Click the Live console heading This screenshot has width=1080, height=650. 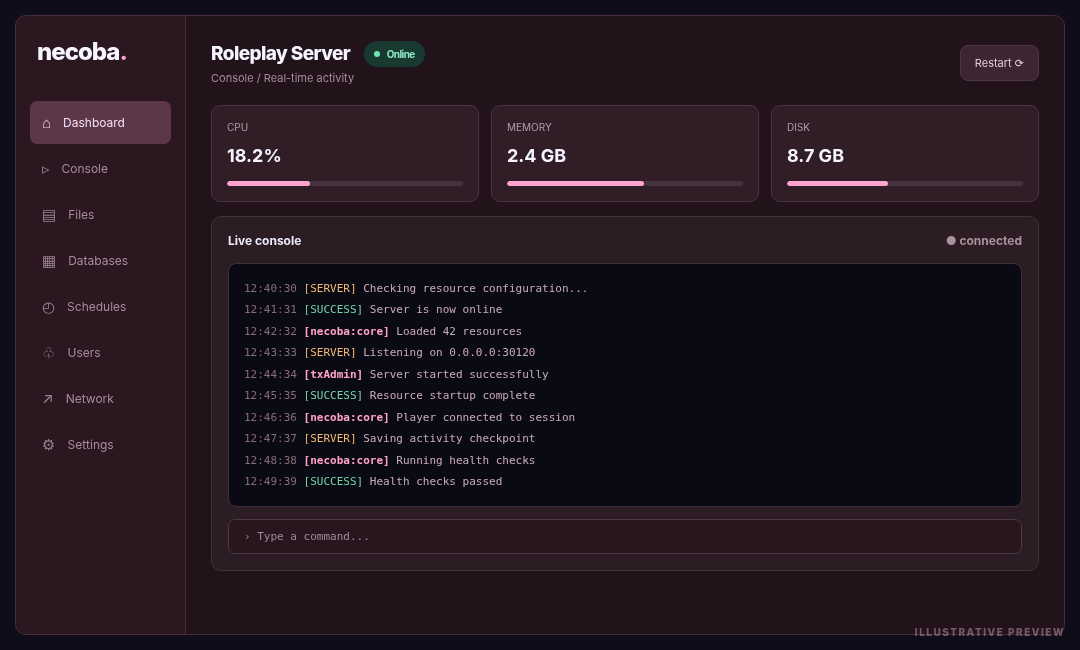264,241
